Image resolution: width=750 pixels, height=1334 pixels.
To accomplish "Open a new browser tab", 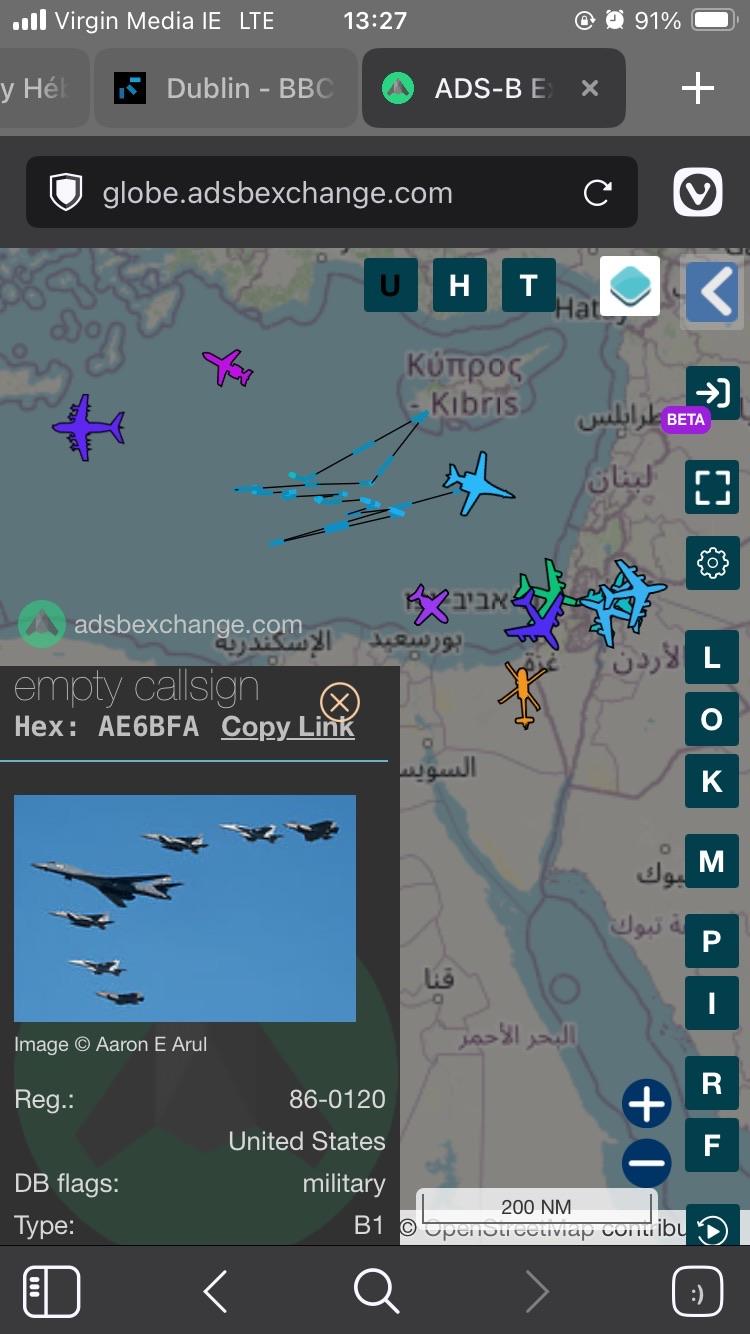I will coord(697,88).
